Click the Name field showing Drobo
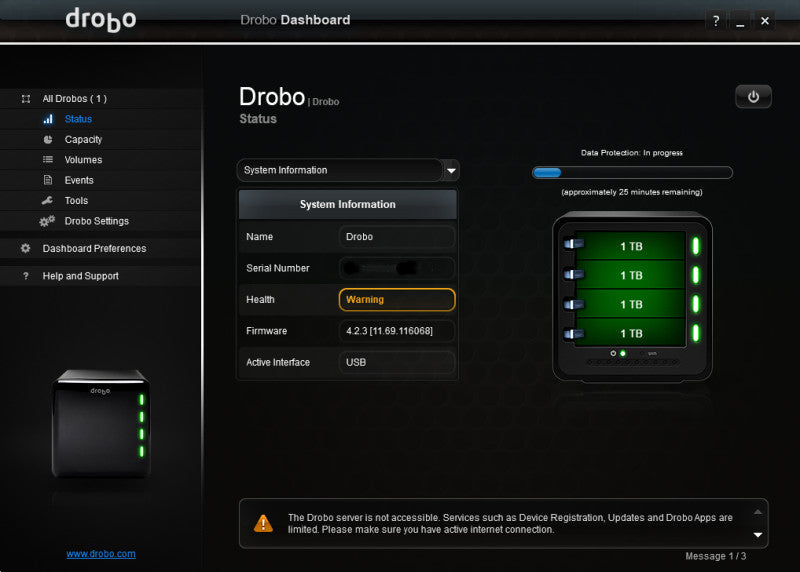This screenshot has height=572, width=800. click(x=396, y=237)
